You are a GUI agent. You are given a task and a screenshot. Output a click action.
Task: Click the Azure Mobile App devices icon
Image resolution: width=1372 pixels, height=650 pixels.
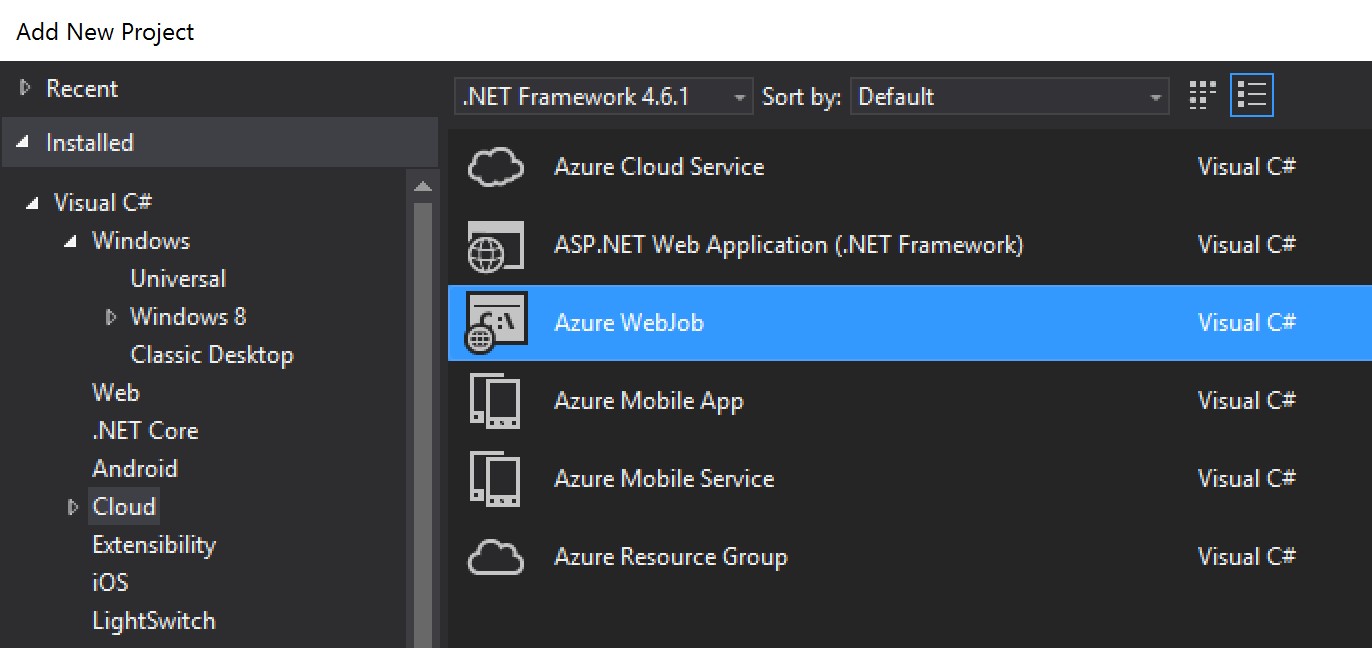[x=496, y=402]
